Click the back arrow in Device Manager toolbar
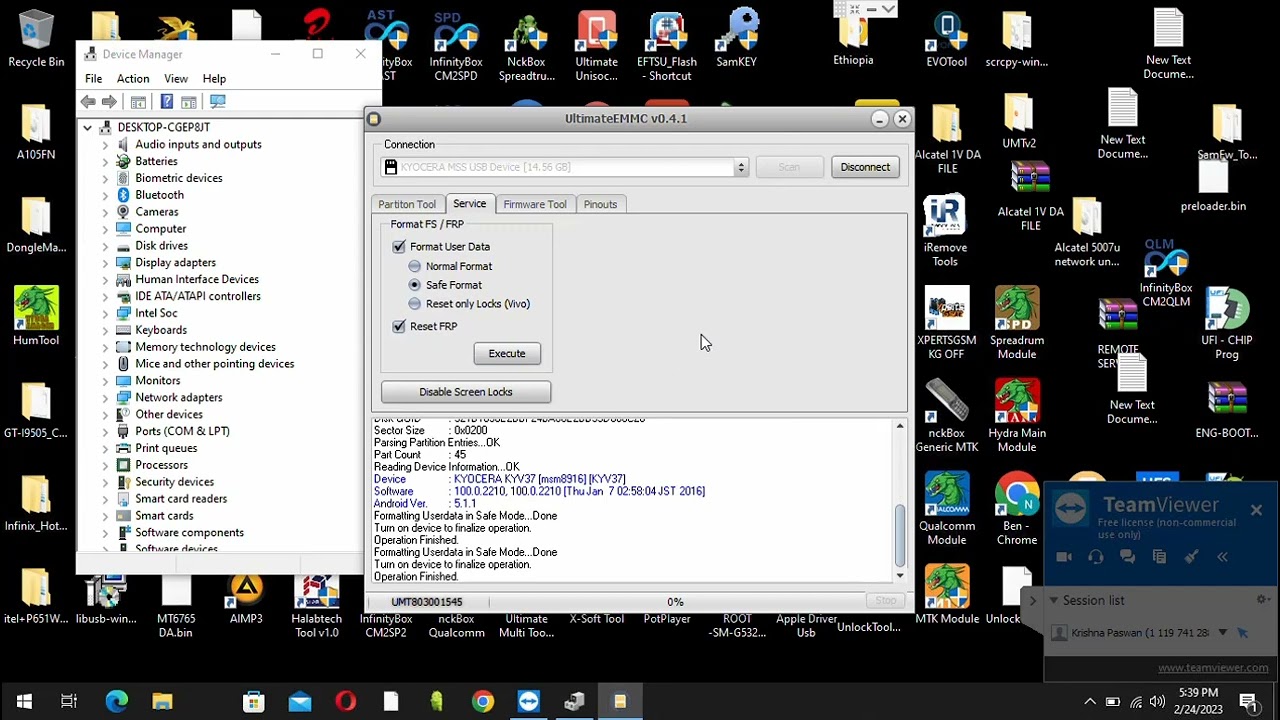This screenshot has height=720, width=1280. (88, 102)
